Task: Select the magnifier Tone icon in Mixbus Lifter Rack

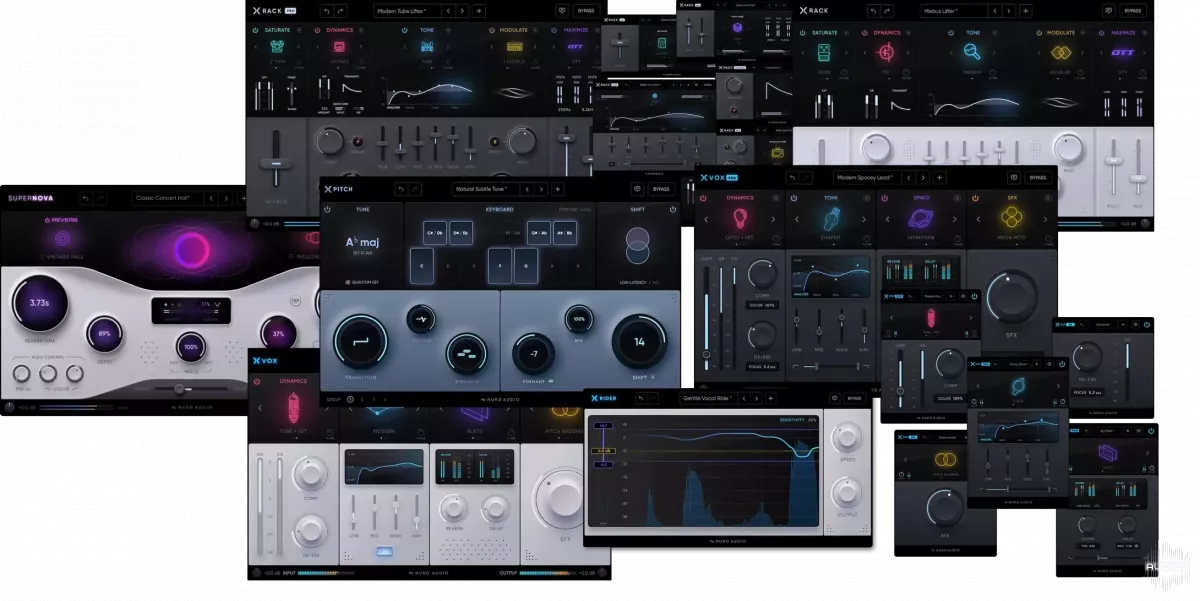Action: pos(972,51)
